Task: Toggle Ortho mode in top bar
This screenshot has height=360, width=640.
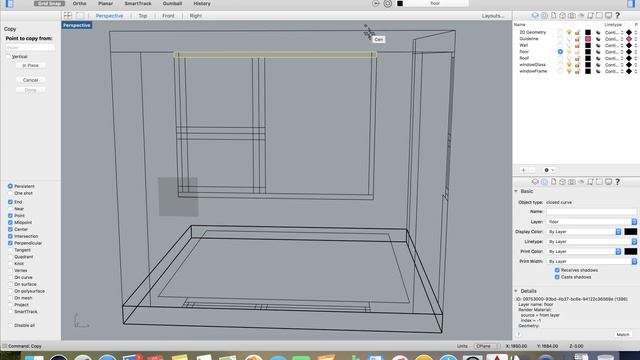Action: pyautogui.click(x=79, y=3)
